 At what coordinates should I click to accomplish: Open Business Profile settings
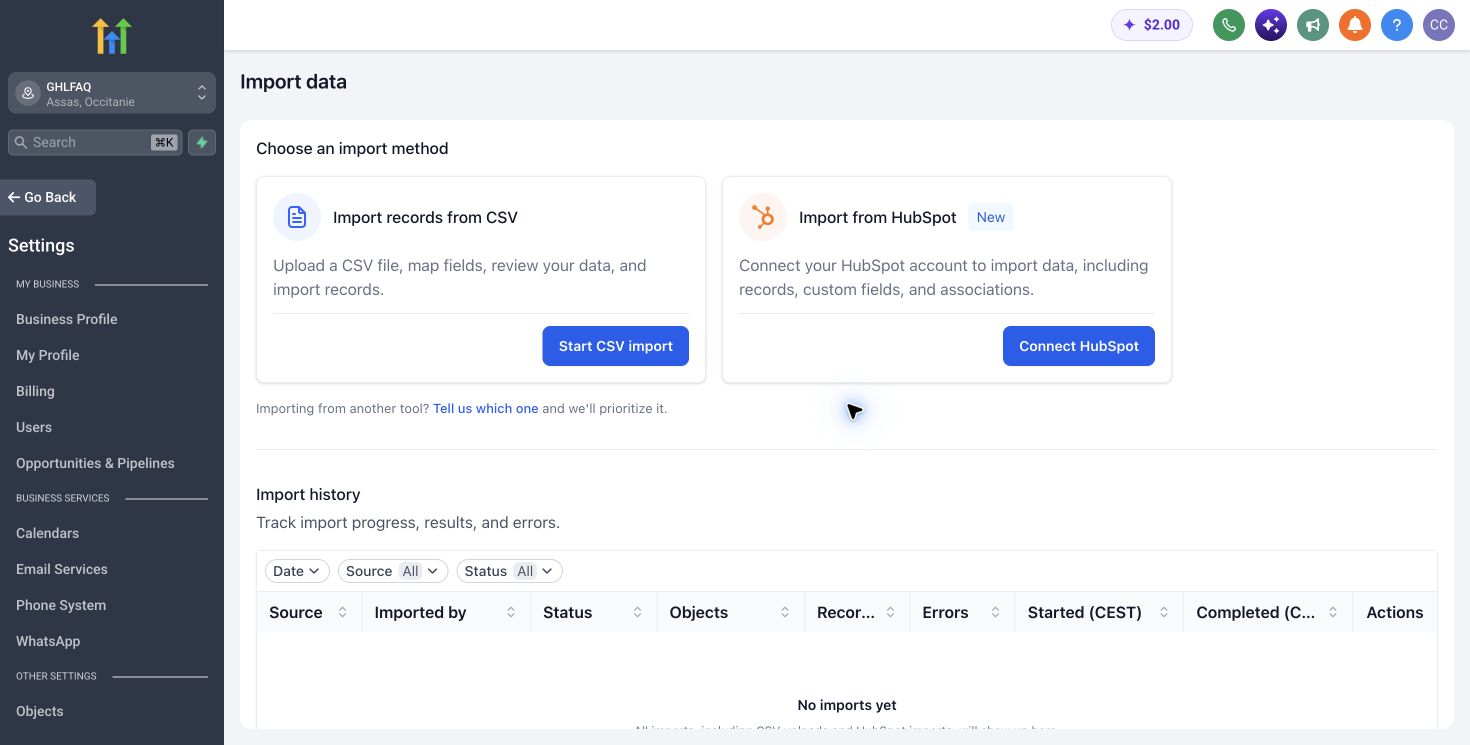[x=67, y=319]
